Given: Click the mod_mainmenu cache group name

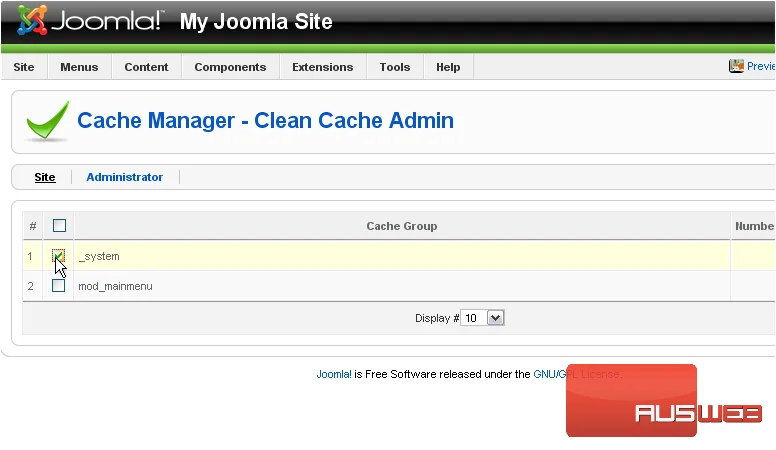Looking at the screenshot, I should click(115, 286).
